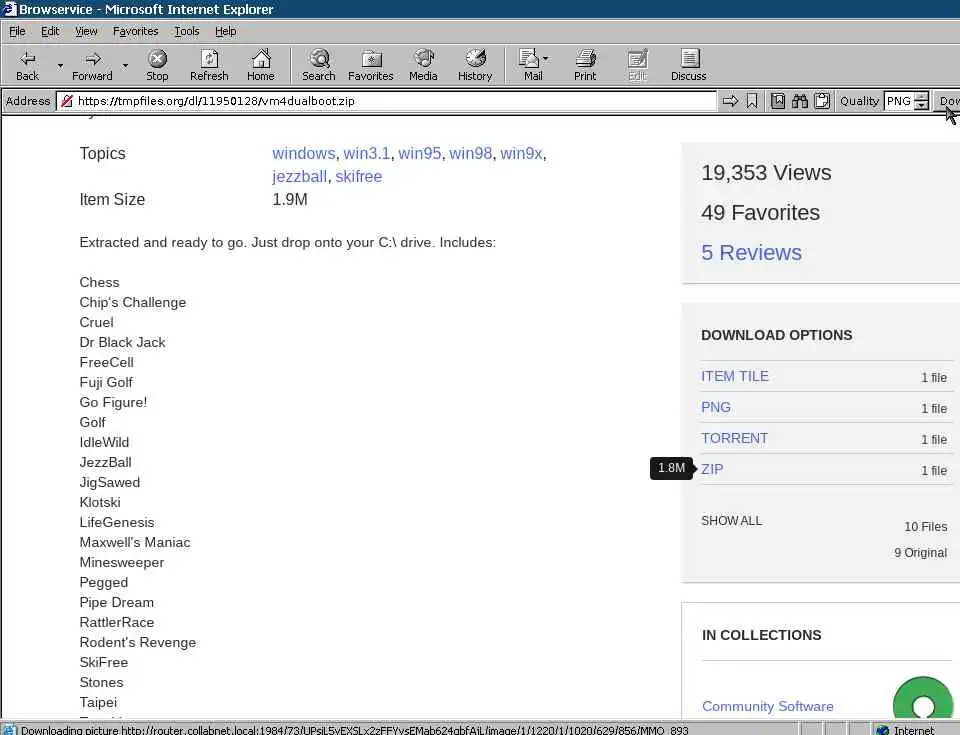Open Forward history dropdown arrow

click(x=126, y=65)
